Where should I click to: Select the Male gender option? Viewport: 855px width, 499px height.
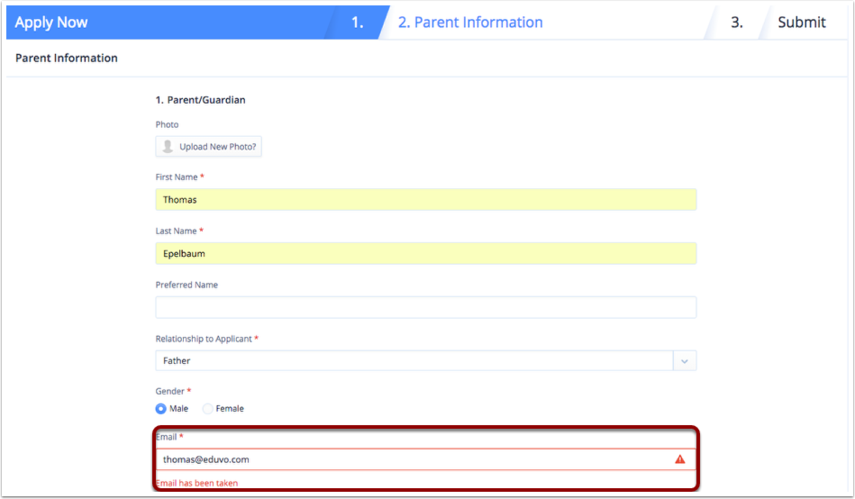pos(161,408)
